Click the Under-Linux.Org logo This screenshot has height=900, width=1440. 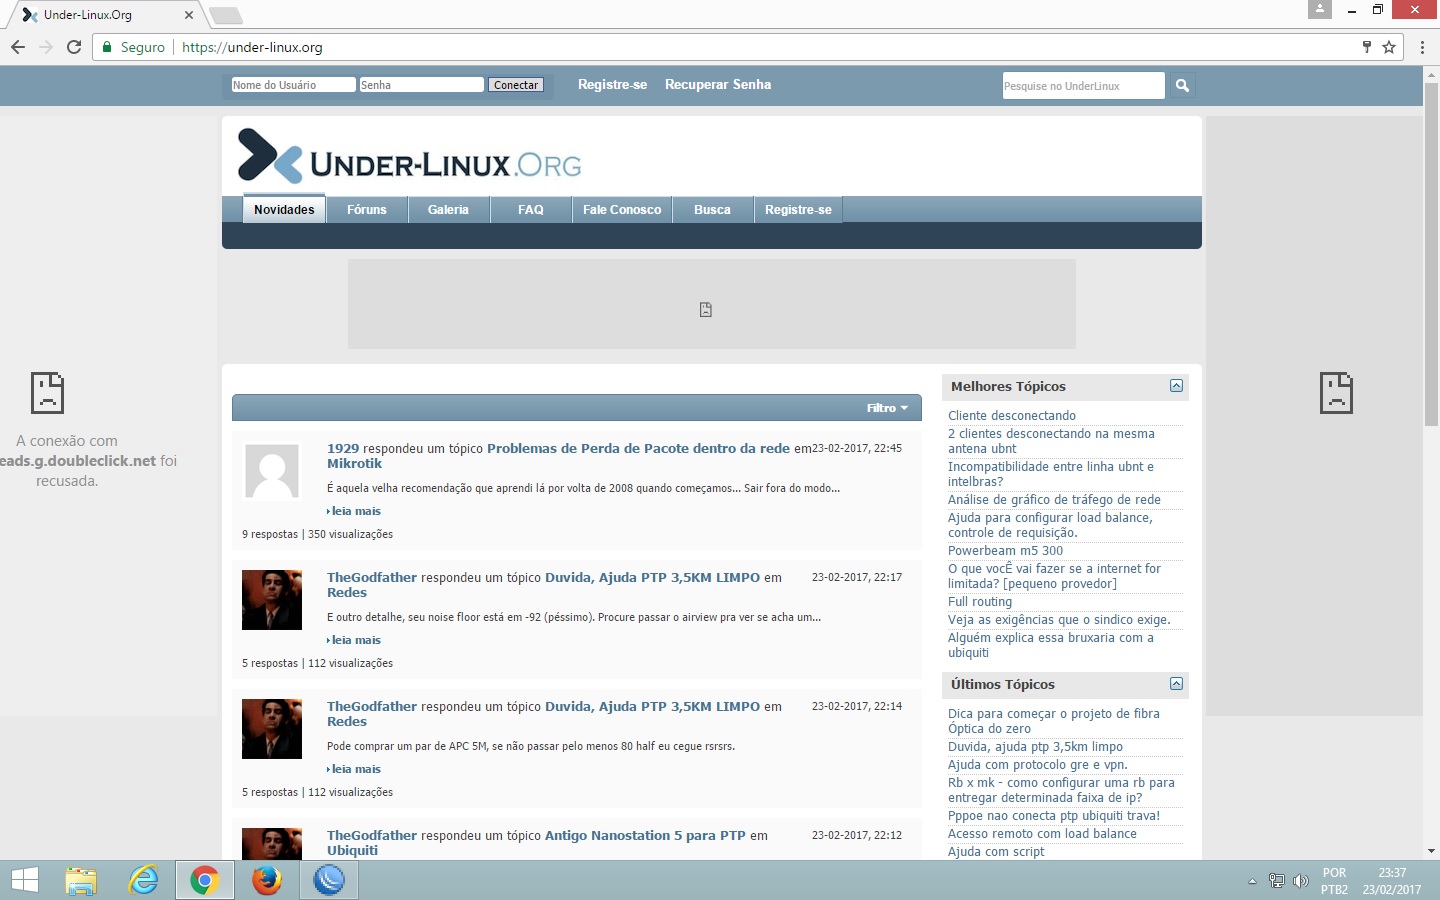409,157
